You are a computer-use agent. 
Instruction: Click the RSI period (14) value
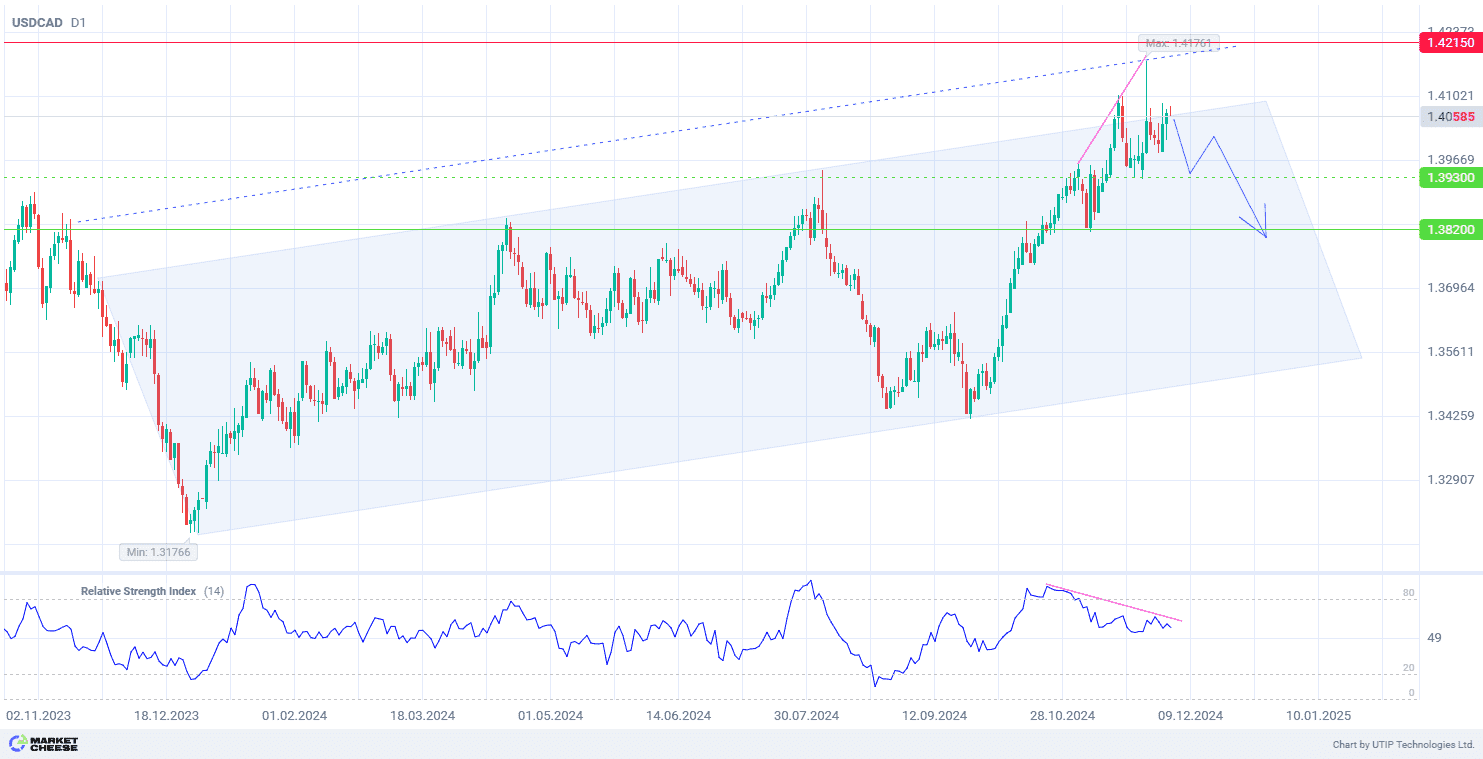coord(214,591)
